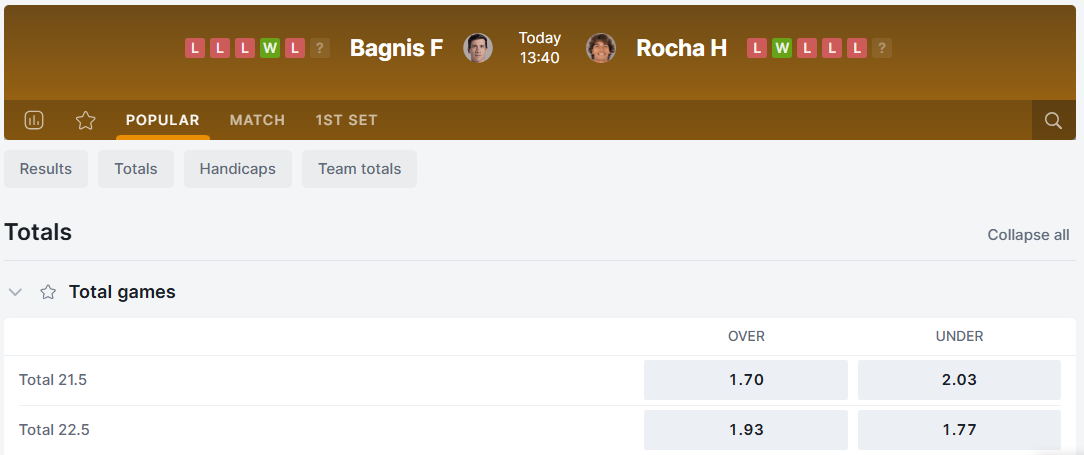The image size is (1084, 455).
Task: Collapse the Total games section chevron
Action: pyautogui.click(x=15, y=292)
